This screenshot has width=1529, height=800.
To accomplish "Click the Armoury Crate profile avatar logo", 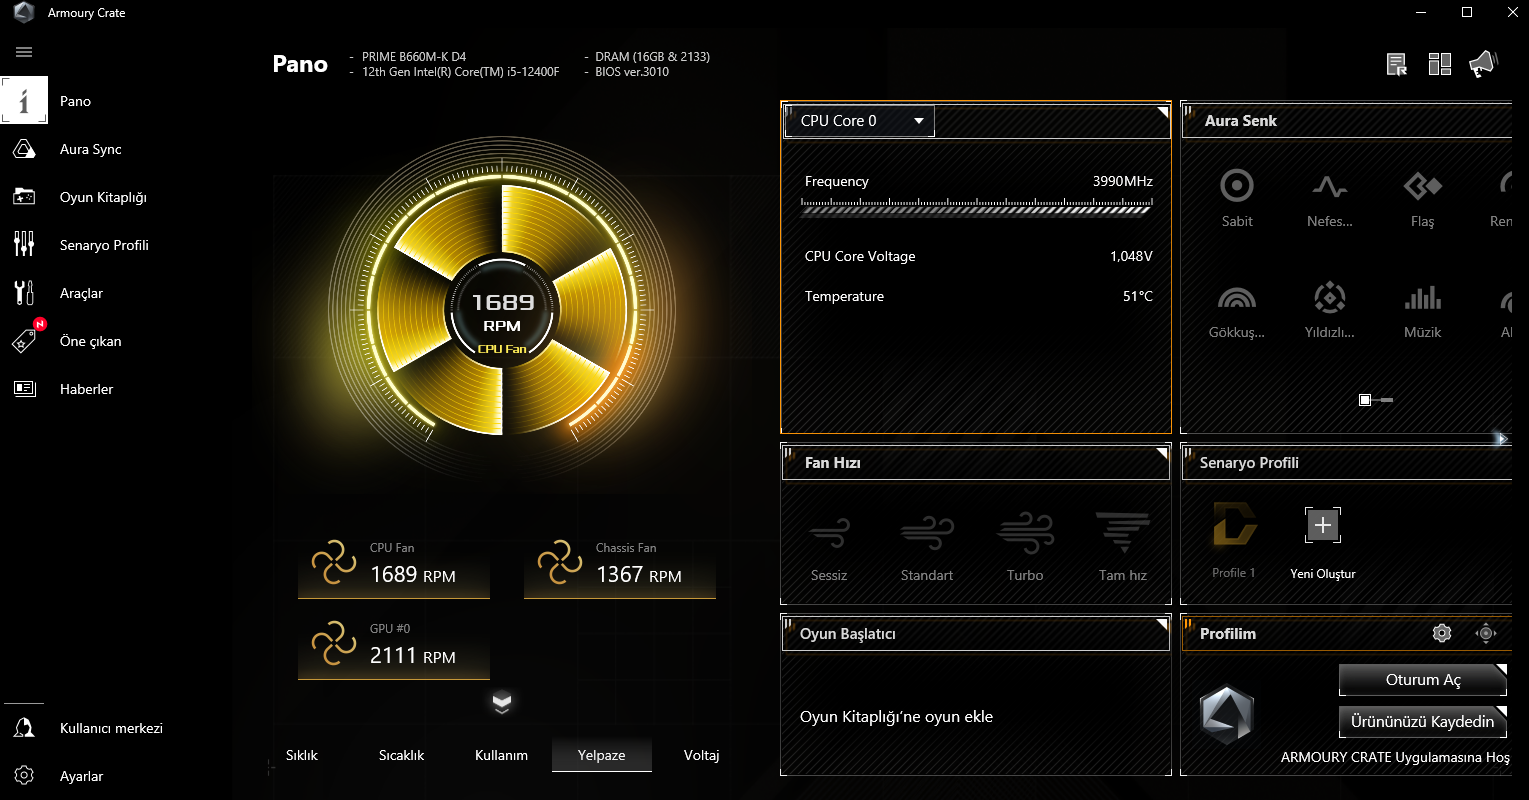I will (1227, 715).
